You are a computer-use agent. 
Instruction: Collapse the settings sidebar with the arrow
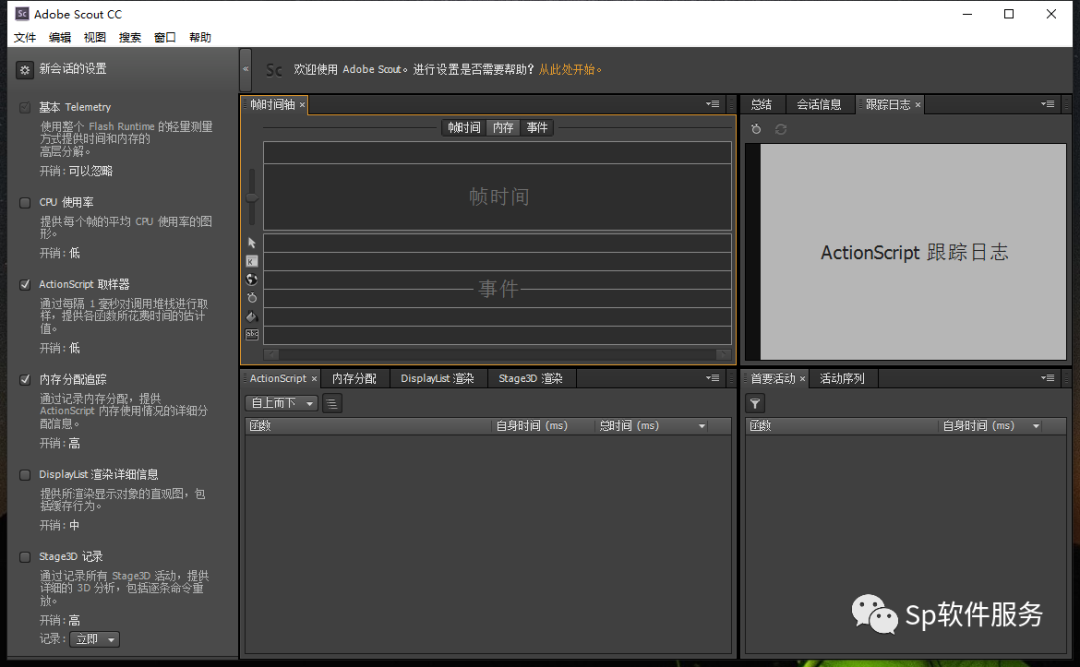click(245, 69)
